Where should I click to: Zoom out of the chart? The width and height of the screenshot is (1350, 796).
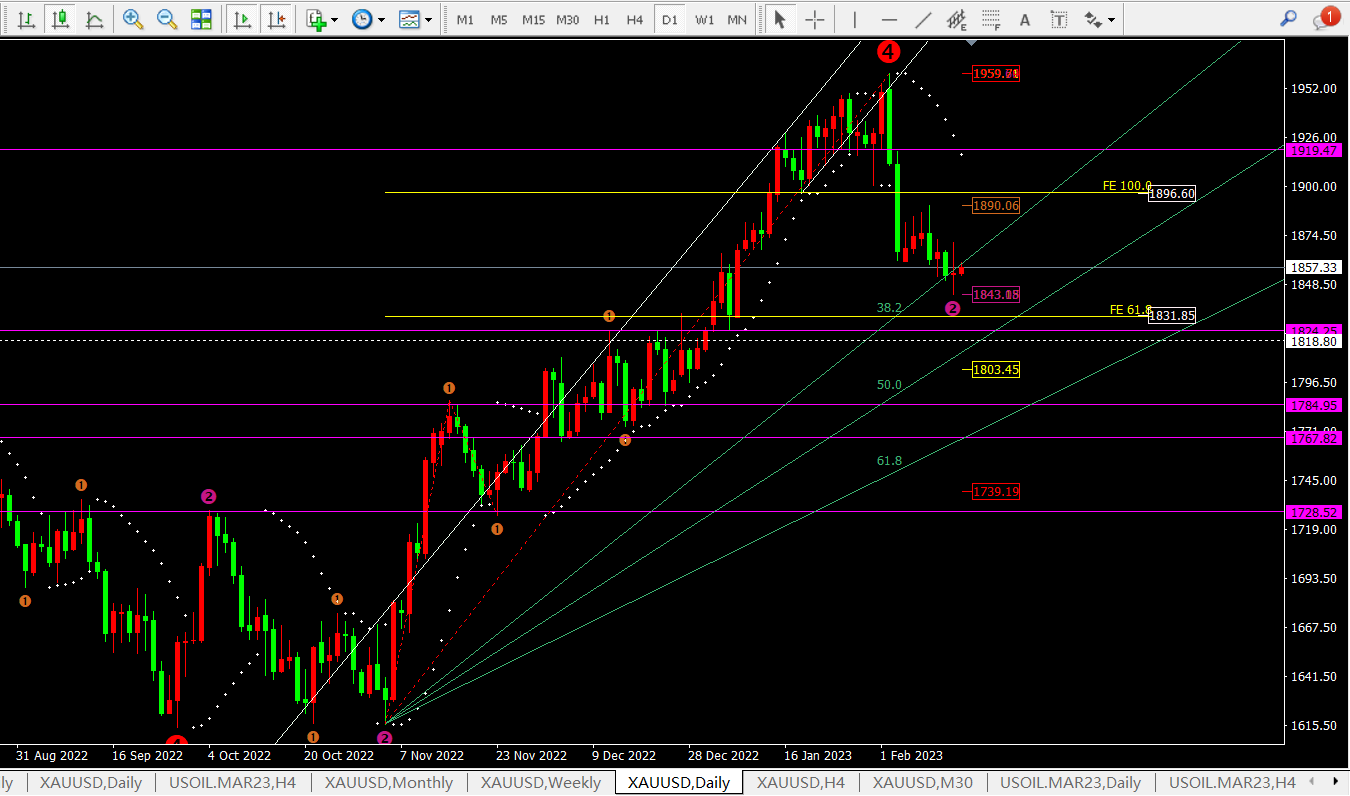pyautogui.click(x=167, y=19)
